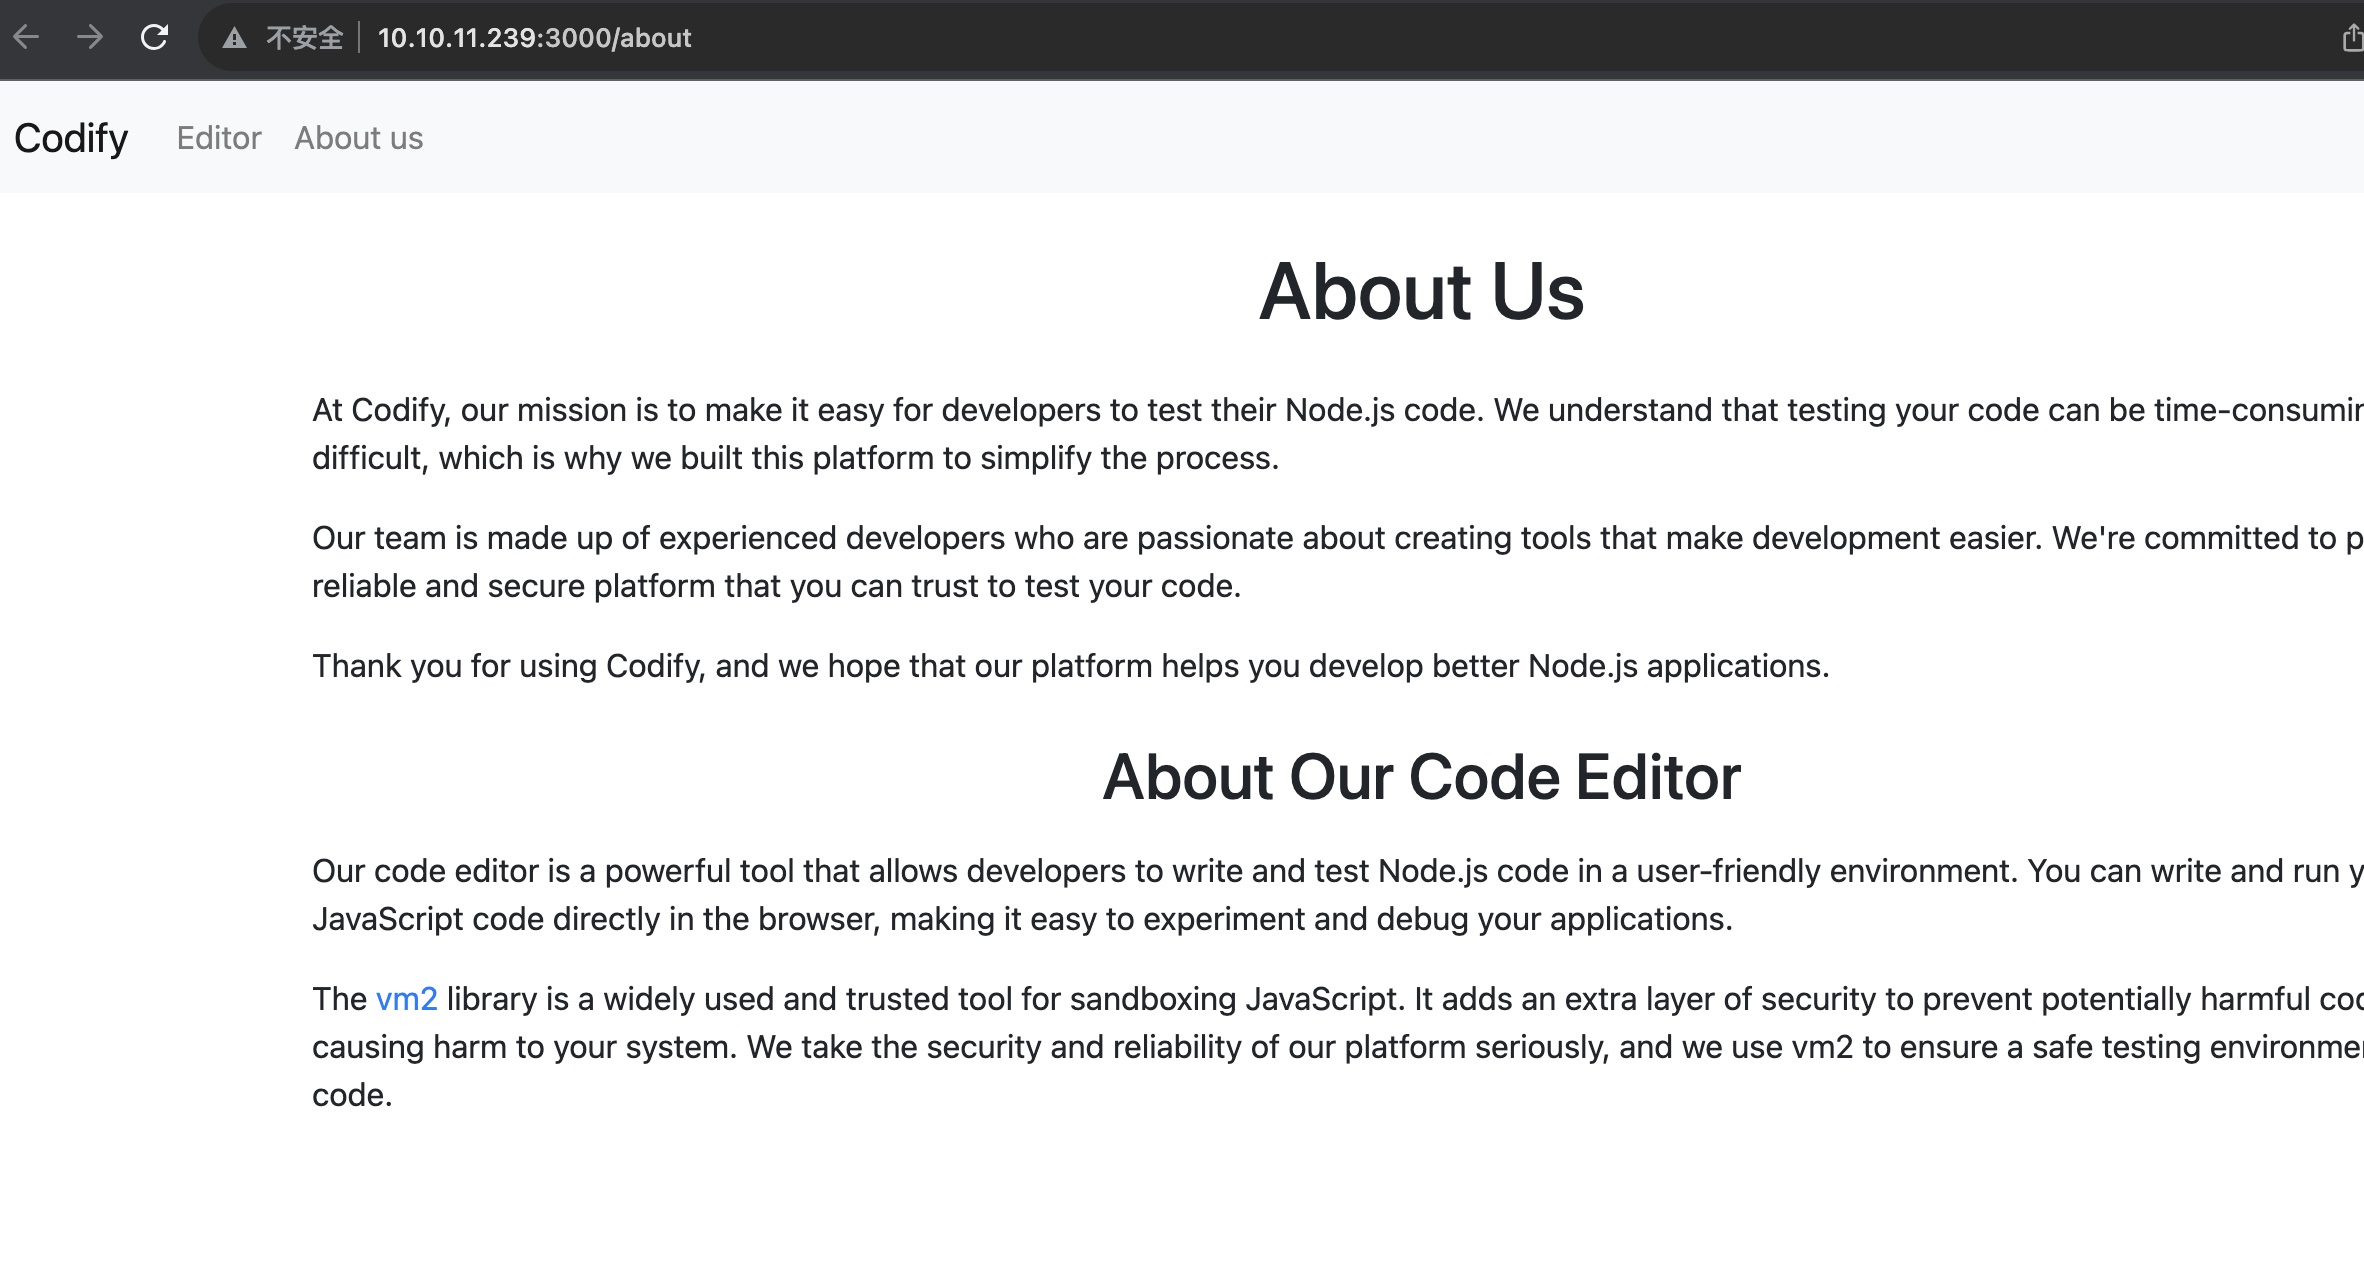Click the Codify brand logo
This screenshot has width=2364, height=1270.
[71, 138]
